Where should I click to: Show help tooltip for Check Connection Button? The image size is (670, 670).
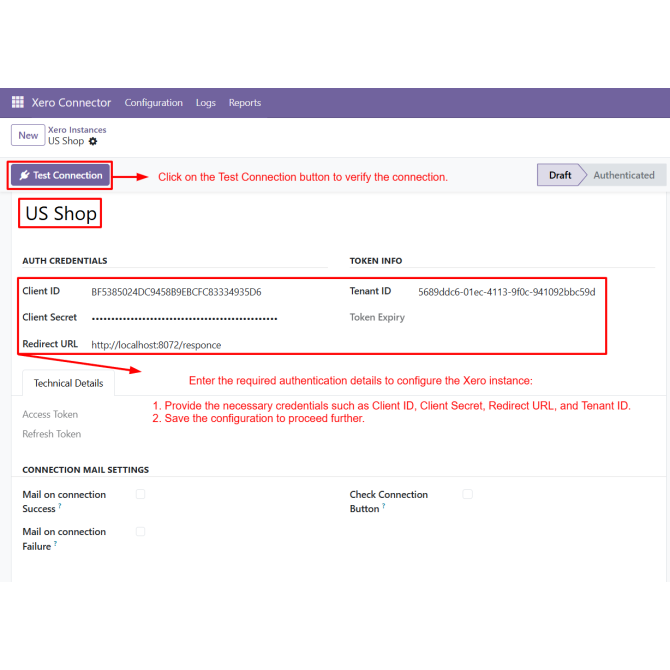click(384, 505)
